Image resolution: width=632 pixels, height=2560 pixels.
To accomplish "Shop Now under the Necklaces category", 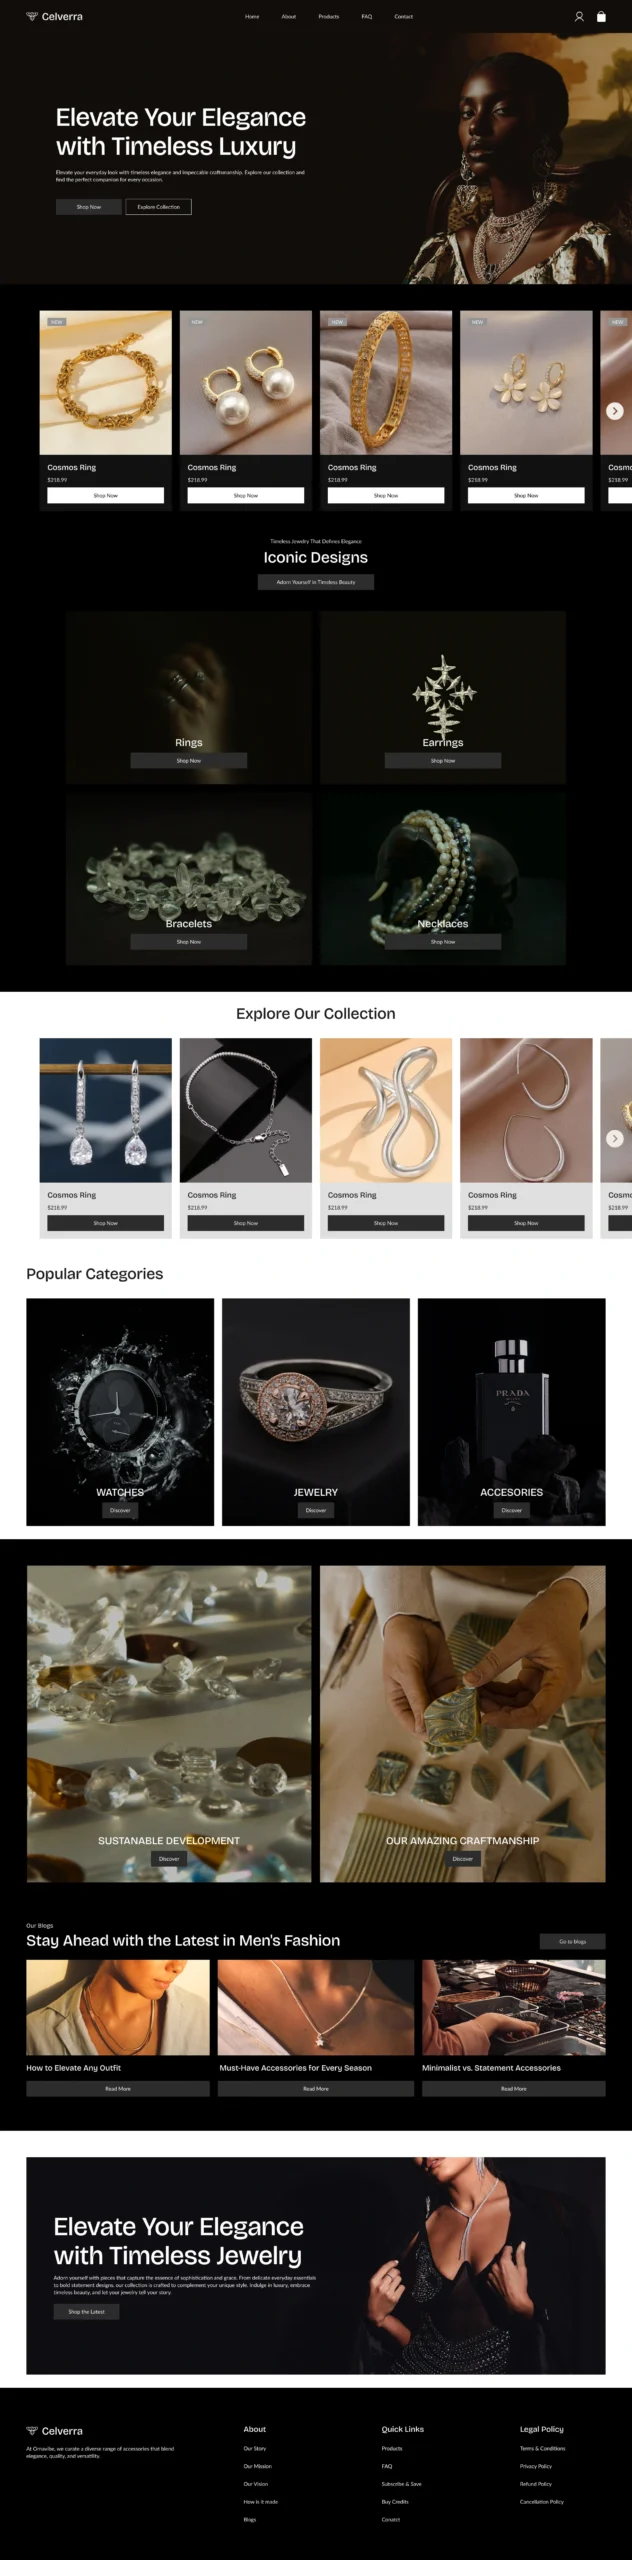I will pos(443,942).
